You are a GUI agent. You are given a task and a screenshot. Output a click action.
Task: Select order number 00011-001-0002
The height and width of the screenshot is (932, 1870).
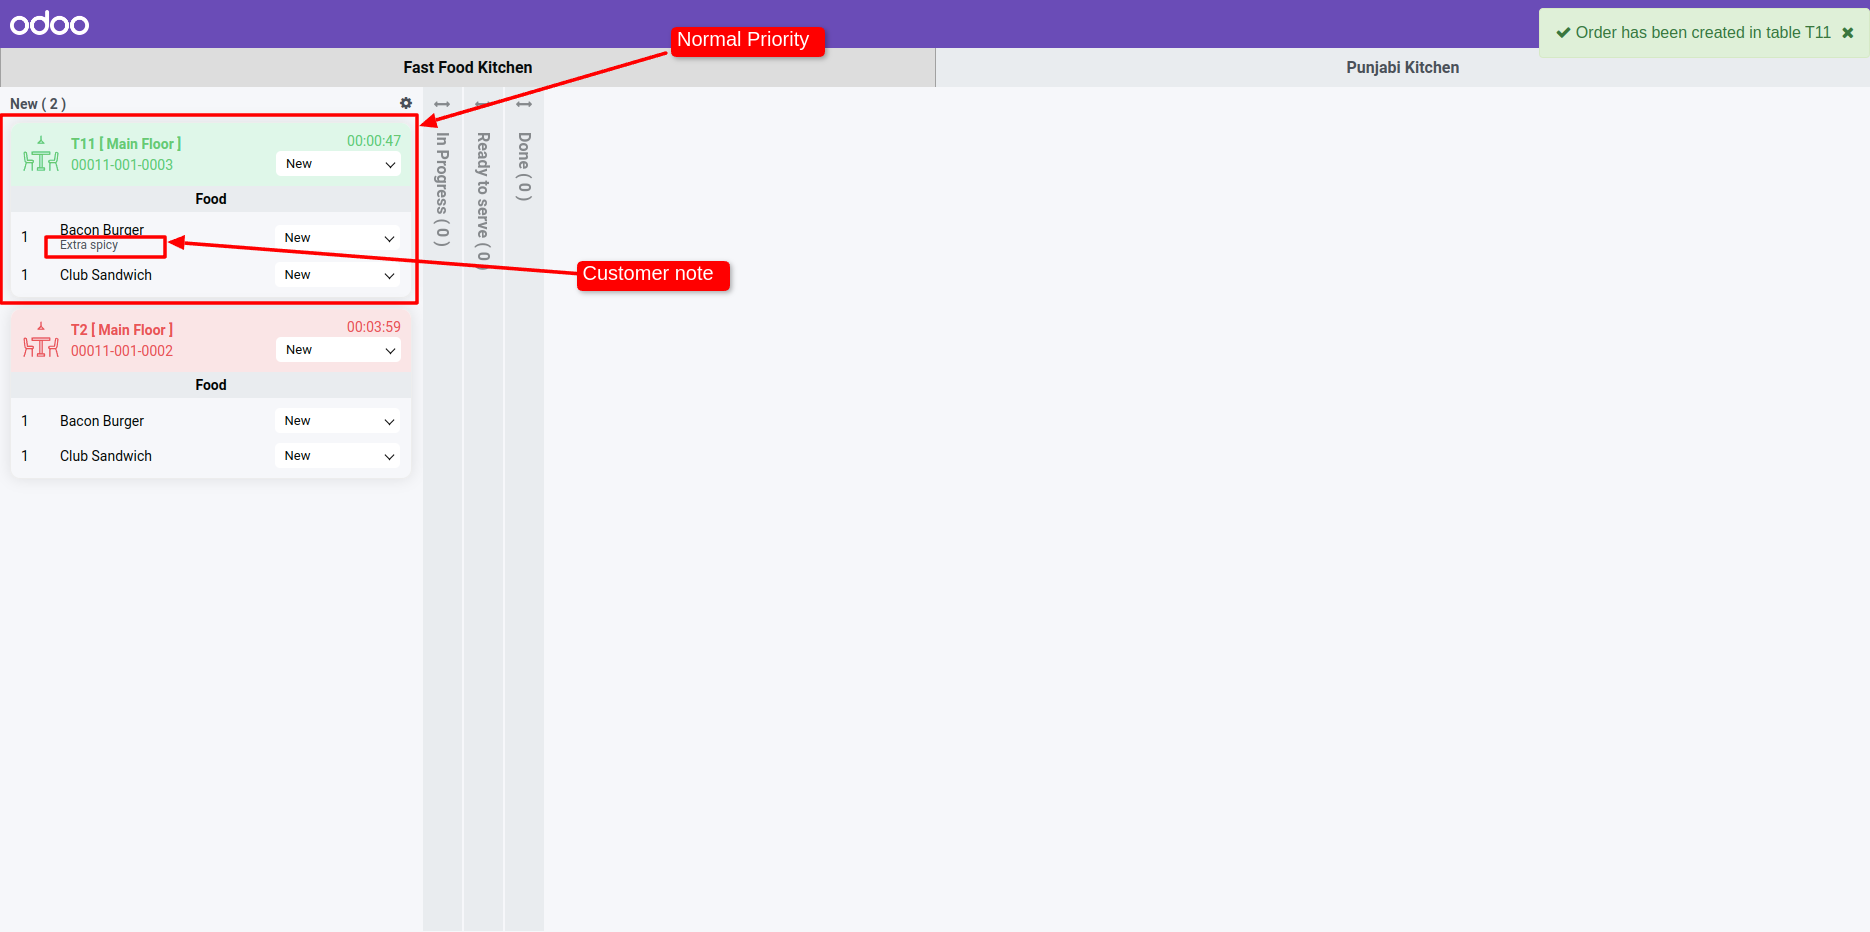[122, 351]
